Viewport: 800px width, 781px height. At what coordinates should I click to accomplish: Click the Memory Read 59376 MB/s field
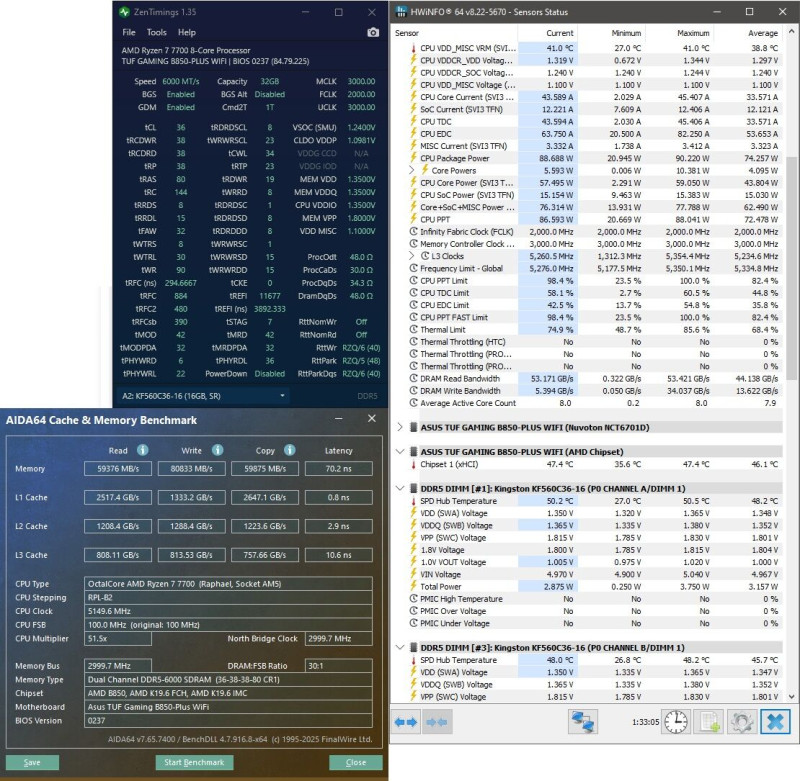pyautogui.click(x=118, y=468)
